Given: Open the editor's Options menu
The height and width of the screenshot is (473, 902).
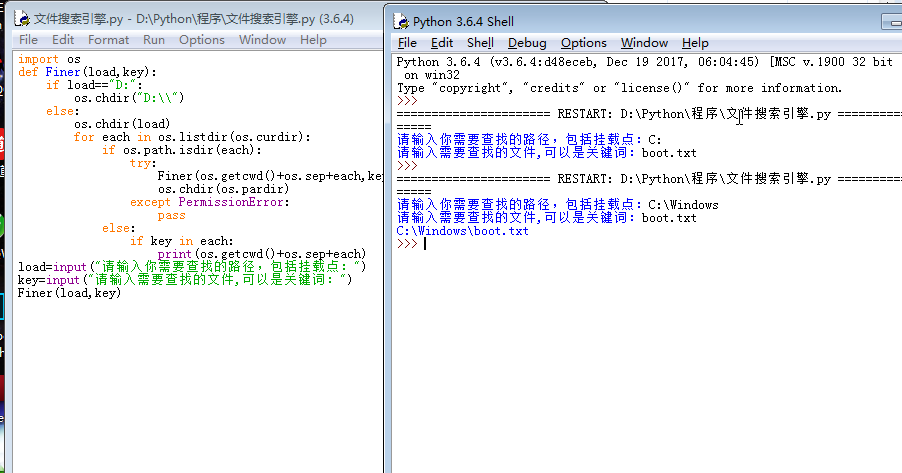Looking at the screenshot, I should [201, 40].
